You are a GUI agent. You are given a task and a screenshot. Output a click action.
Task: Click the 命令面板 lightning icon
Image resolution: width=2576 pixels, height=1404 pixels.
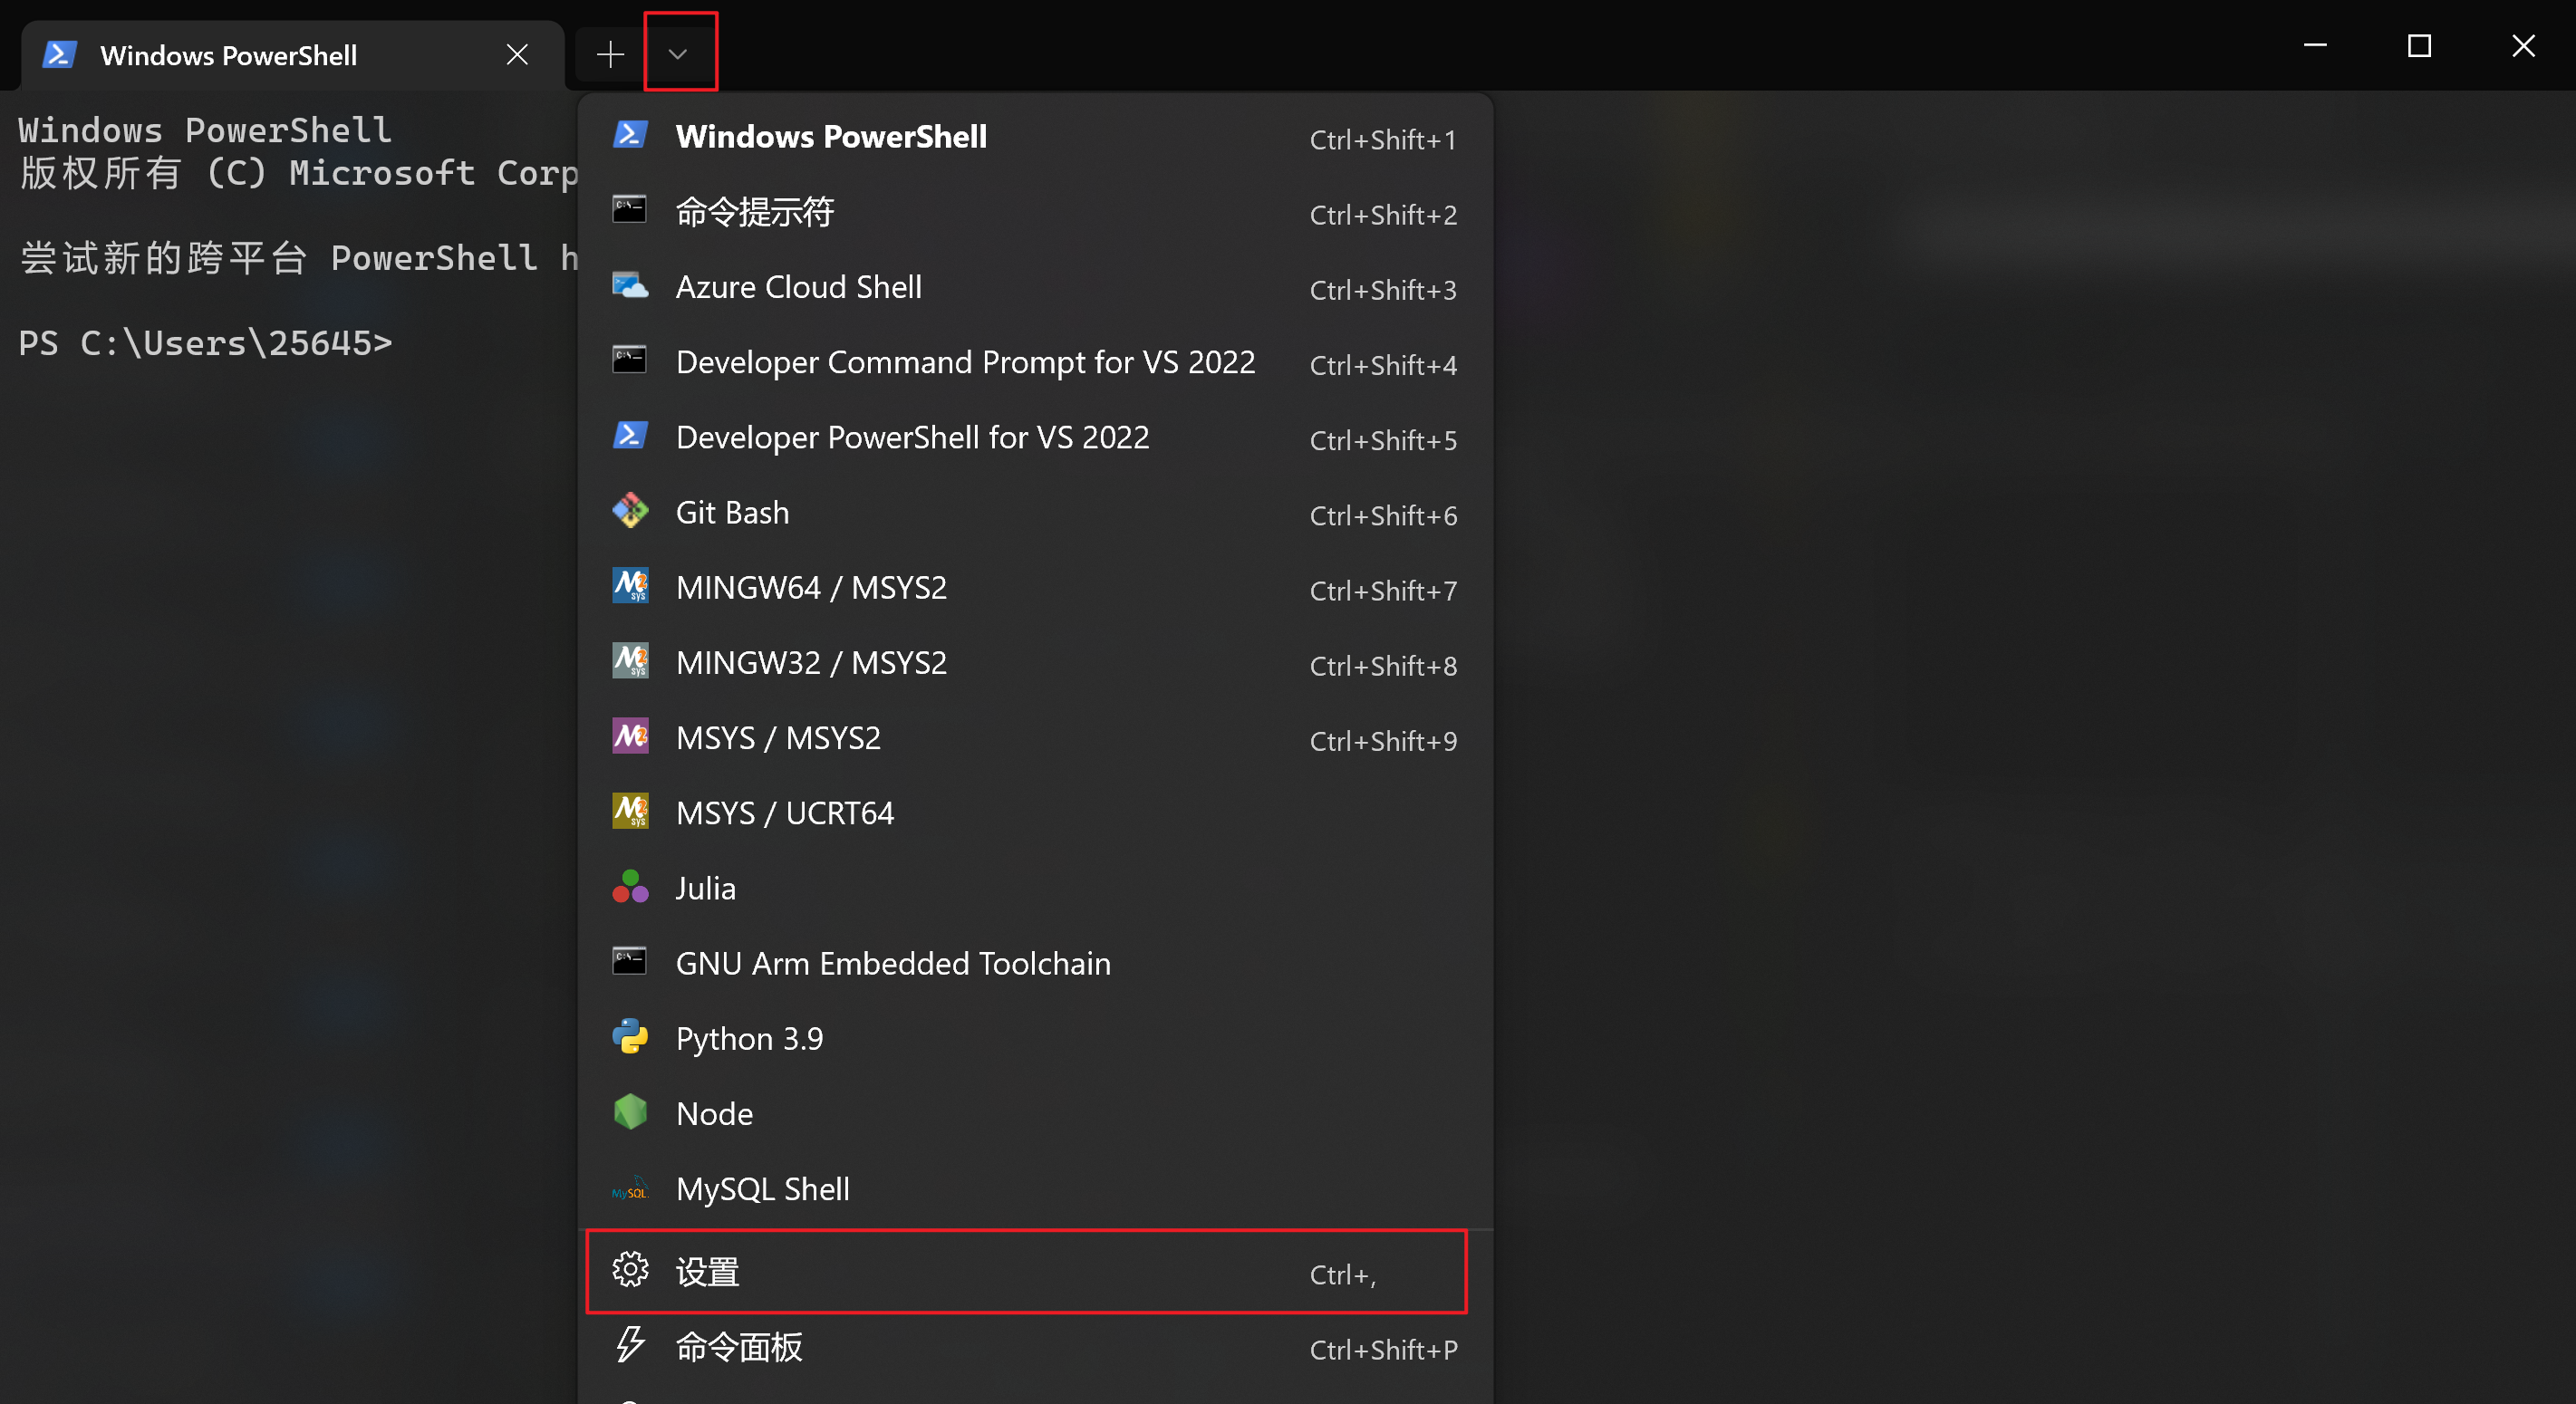tap(629, 1346)
